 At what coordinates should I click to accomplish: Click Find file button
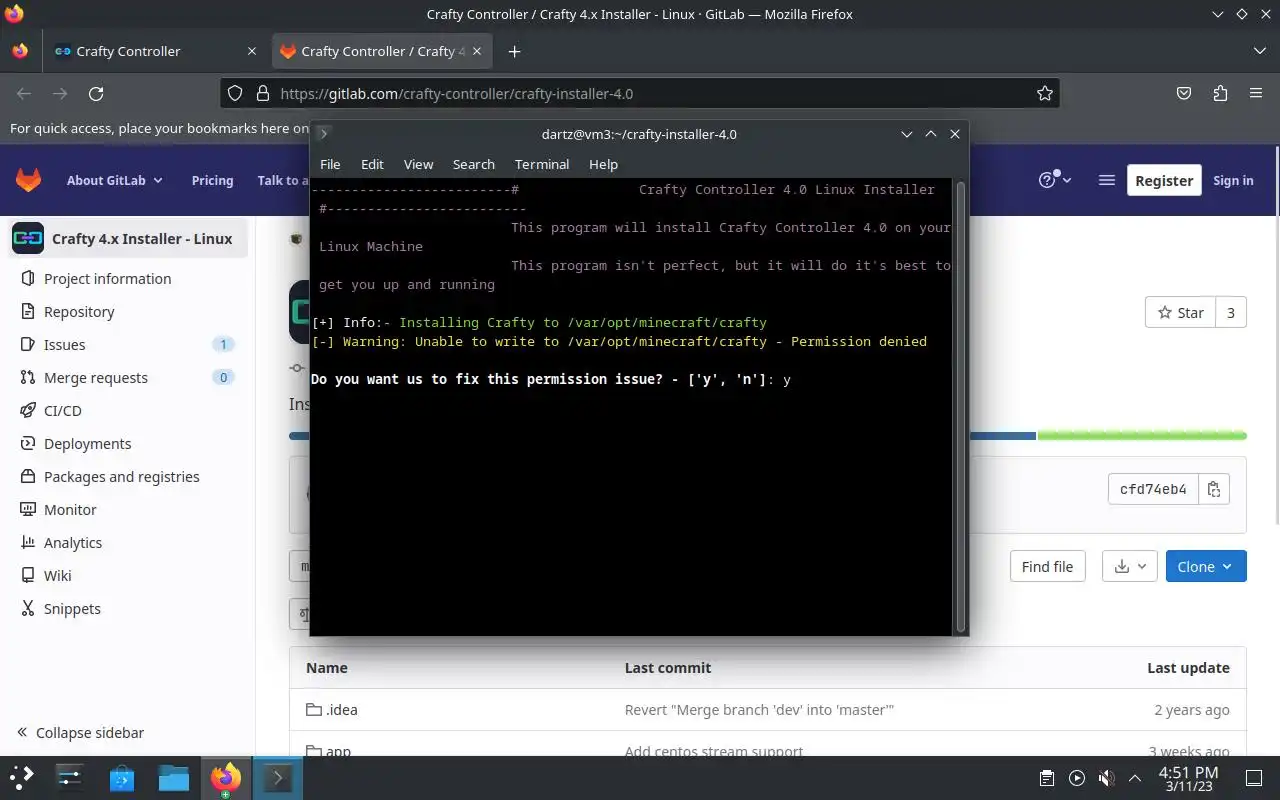tap(1047, 566)
